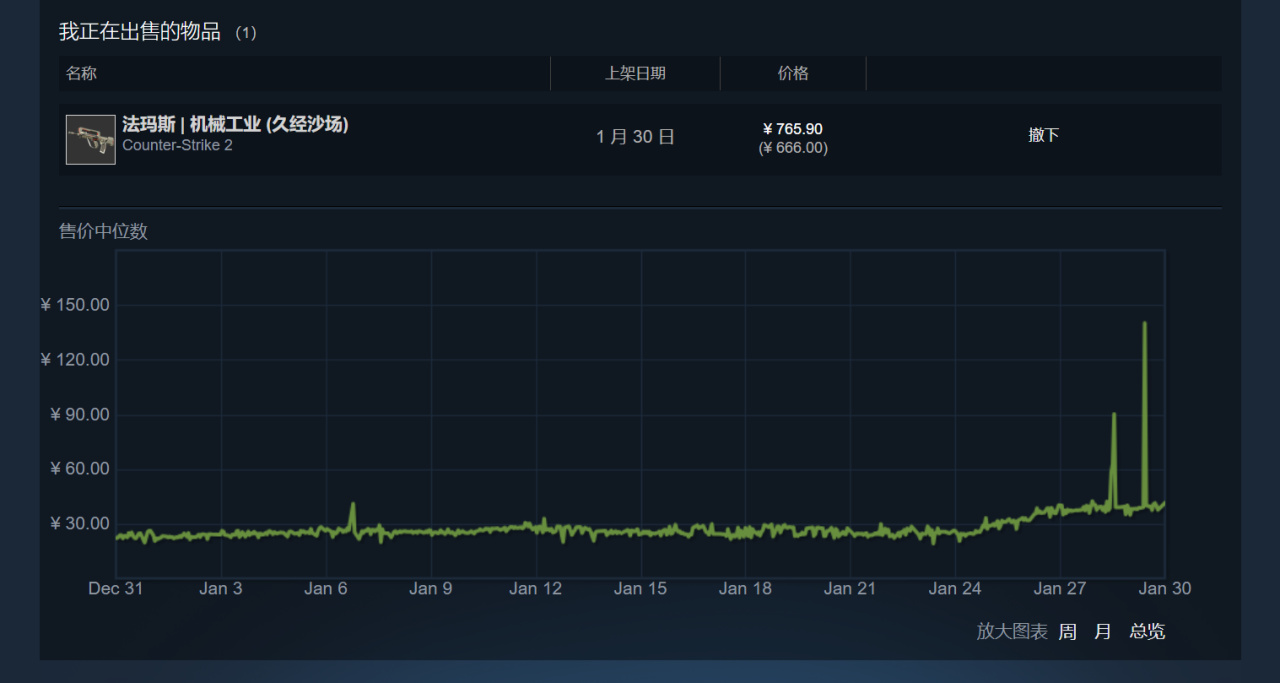Click the Jan 30 date axis label
This screenshot has width=1280, height=683.
click(x=1165, y=589)
